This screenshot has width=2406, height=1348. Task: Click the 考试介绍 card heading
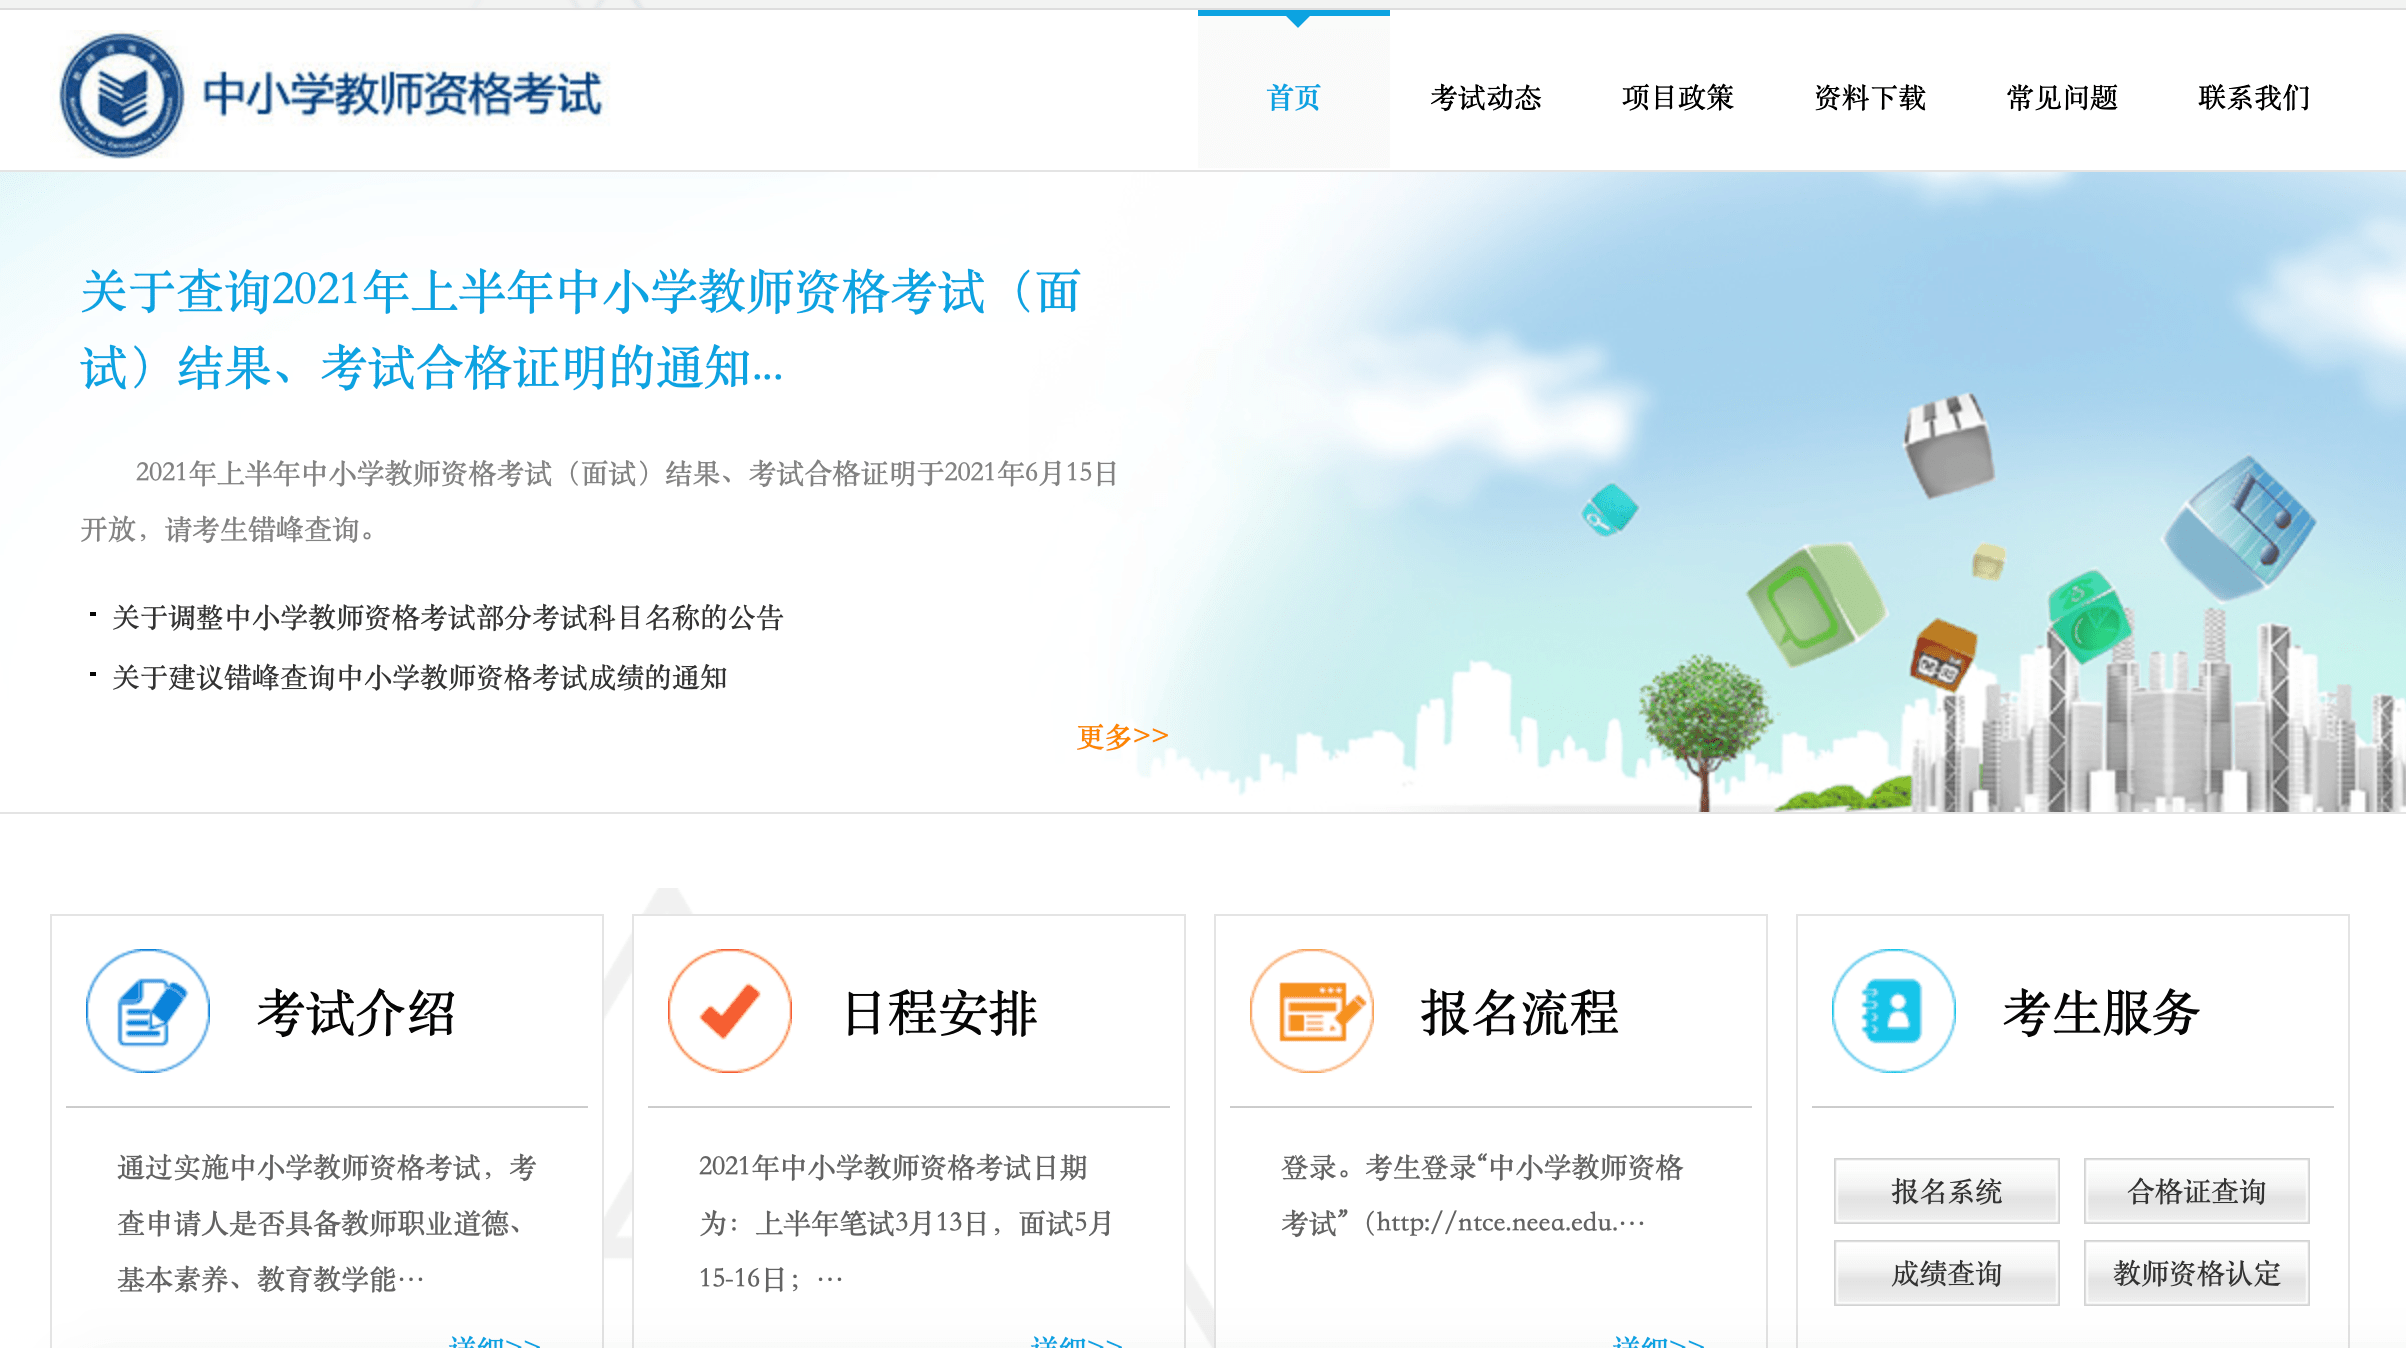[356, 1012]
